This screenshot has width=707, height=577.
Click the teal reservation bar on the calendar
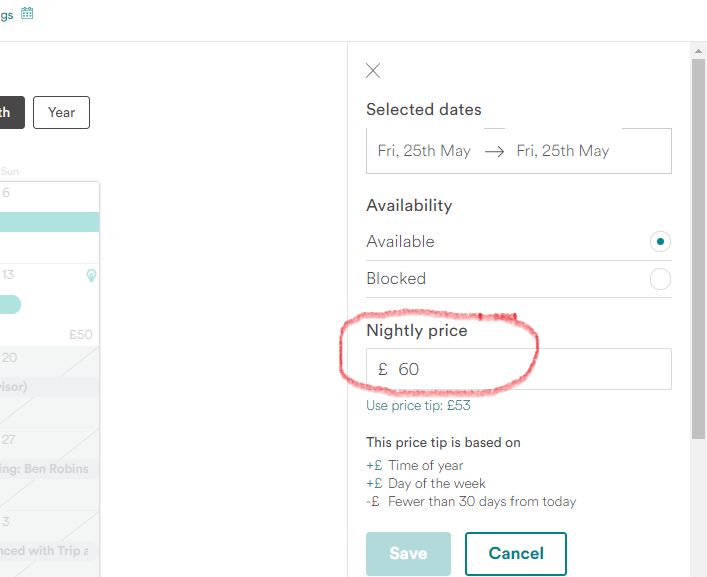tap(50, 222)
